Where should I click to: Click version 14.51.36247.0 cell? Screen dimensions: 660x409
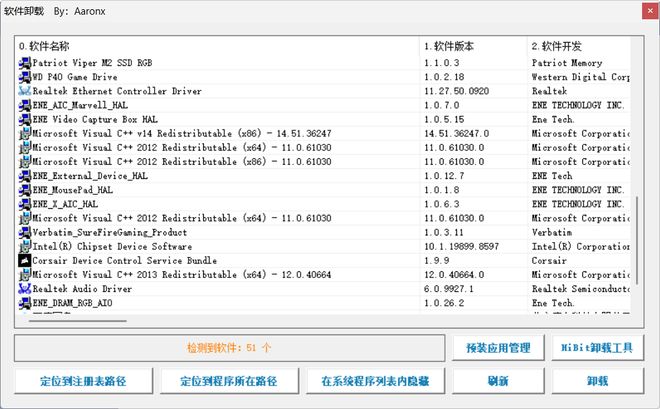click(x=457, y=134)
